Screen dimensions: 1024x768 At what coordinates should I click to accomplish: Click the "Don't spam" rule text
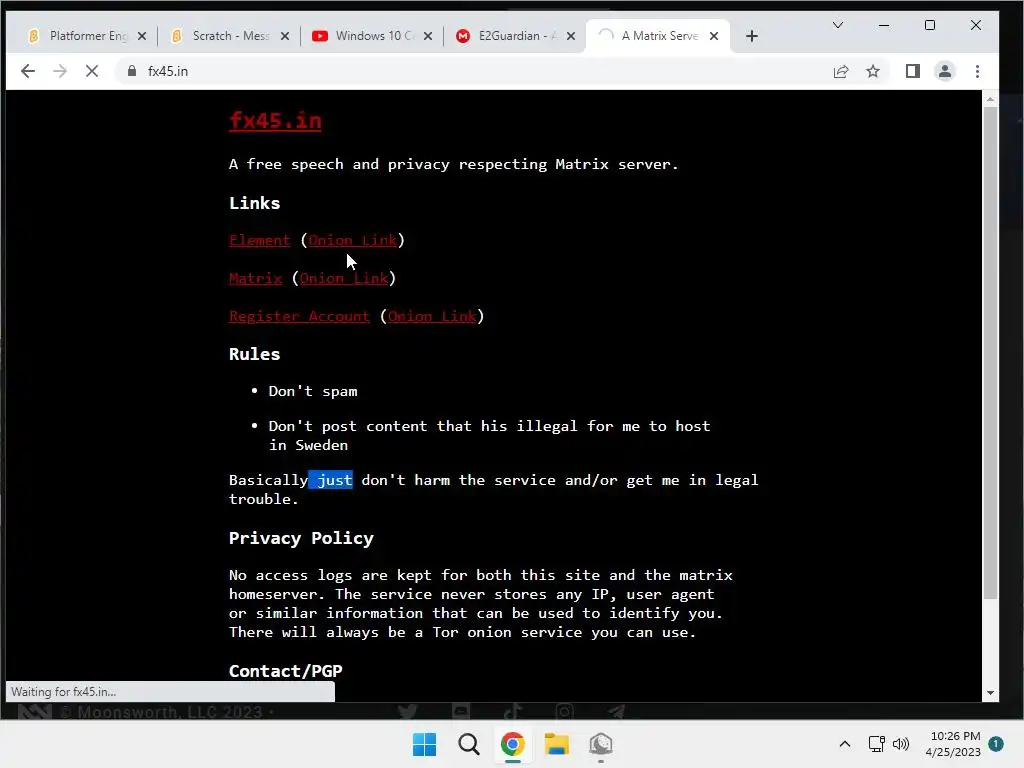[x=313, y=391]
